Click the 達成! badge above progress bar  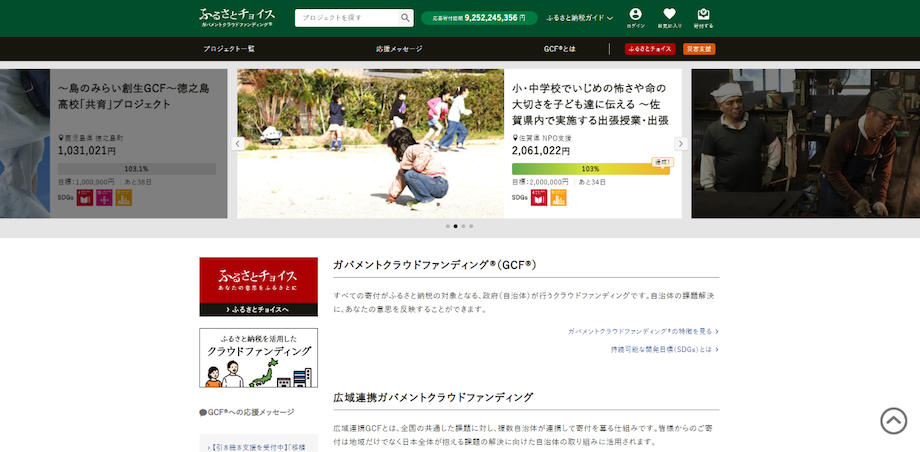click(662, 161)
